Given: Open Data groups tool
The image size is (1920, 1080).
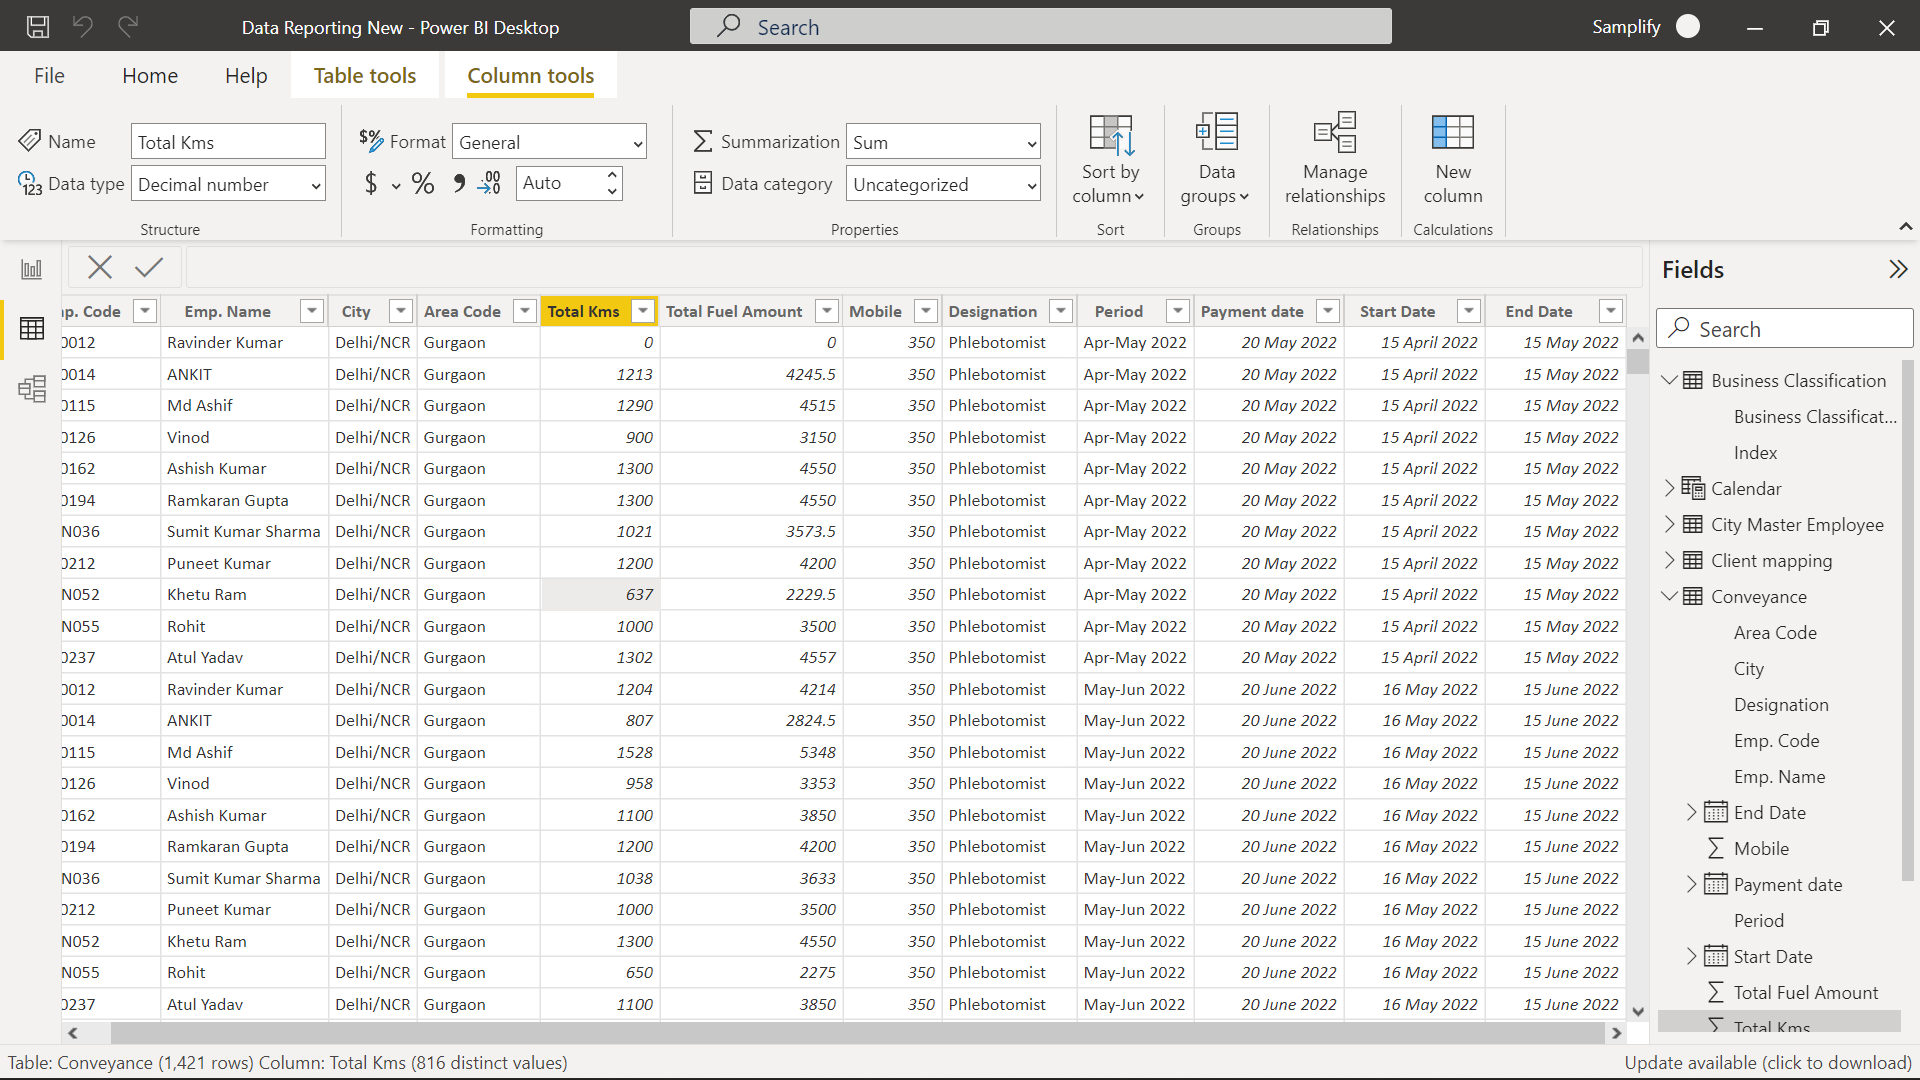Looking at the screenshot, I should [1217, 158].
